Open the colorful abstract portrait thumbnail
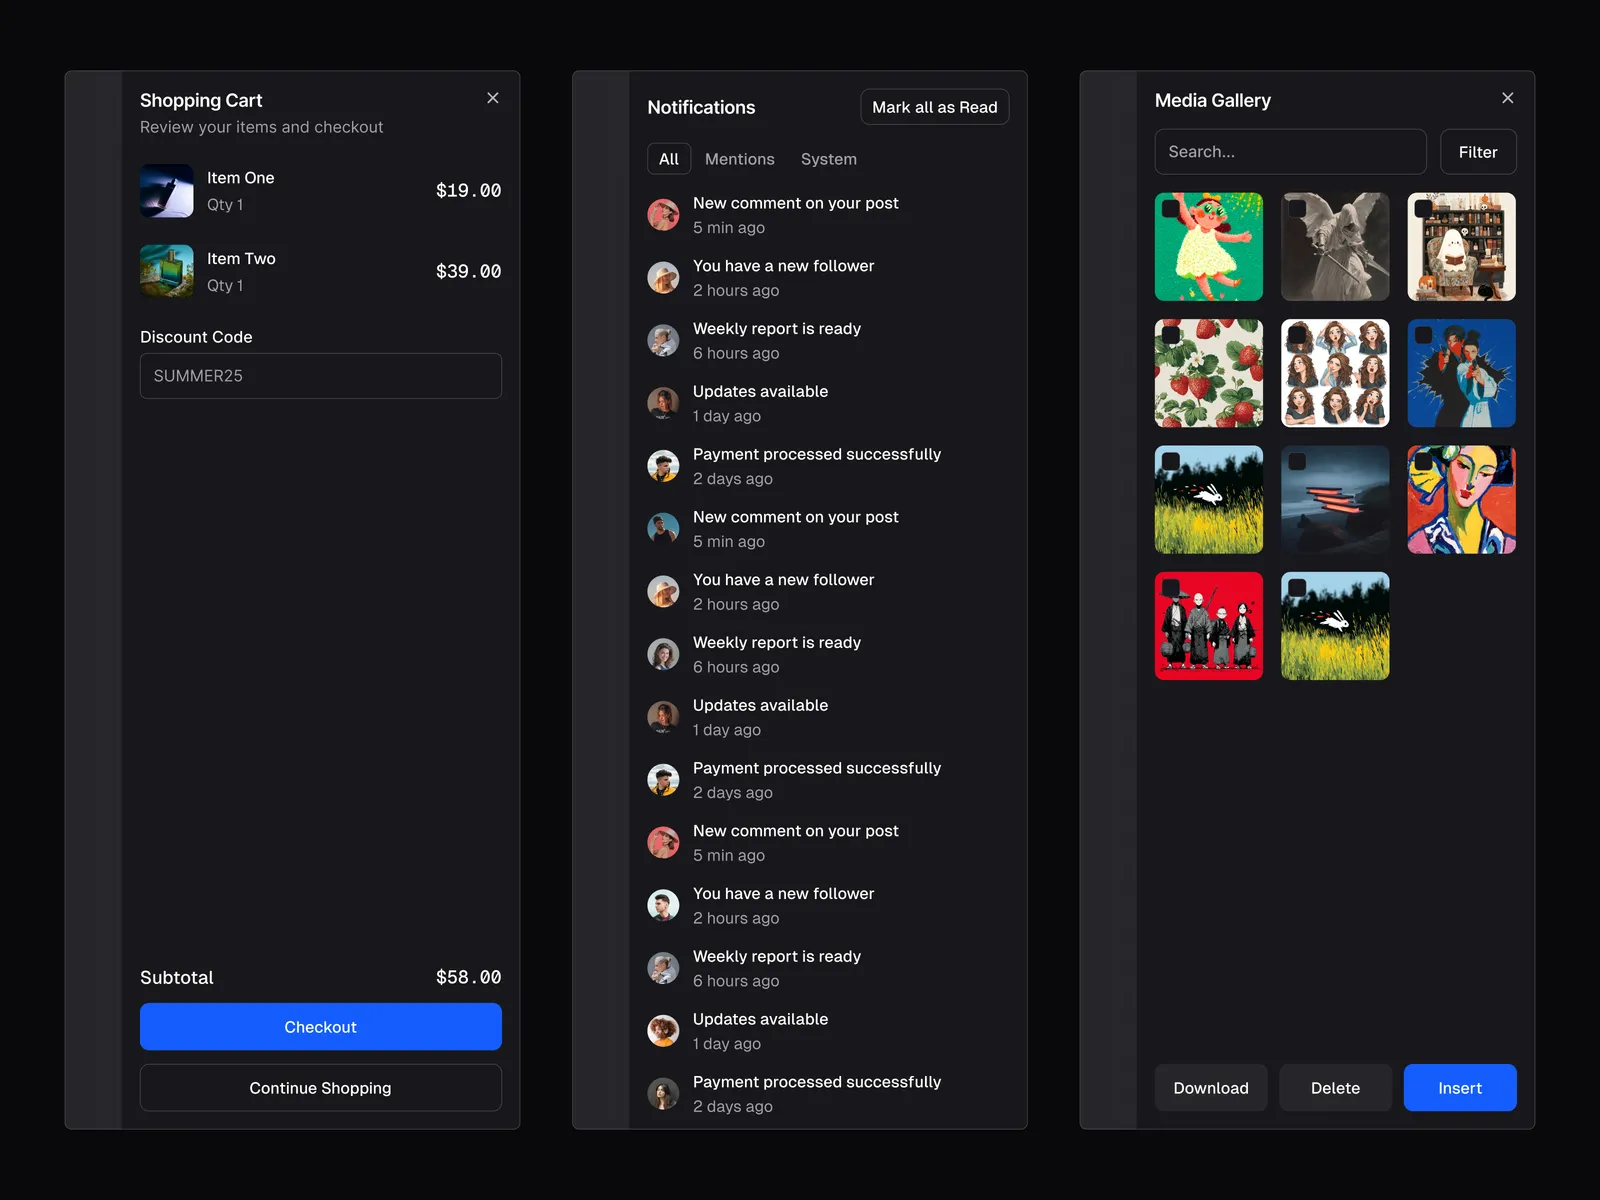The width and height of the screenshot is (1600, 1200). 1461,500
